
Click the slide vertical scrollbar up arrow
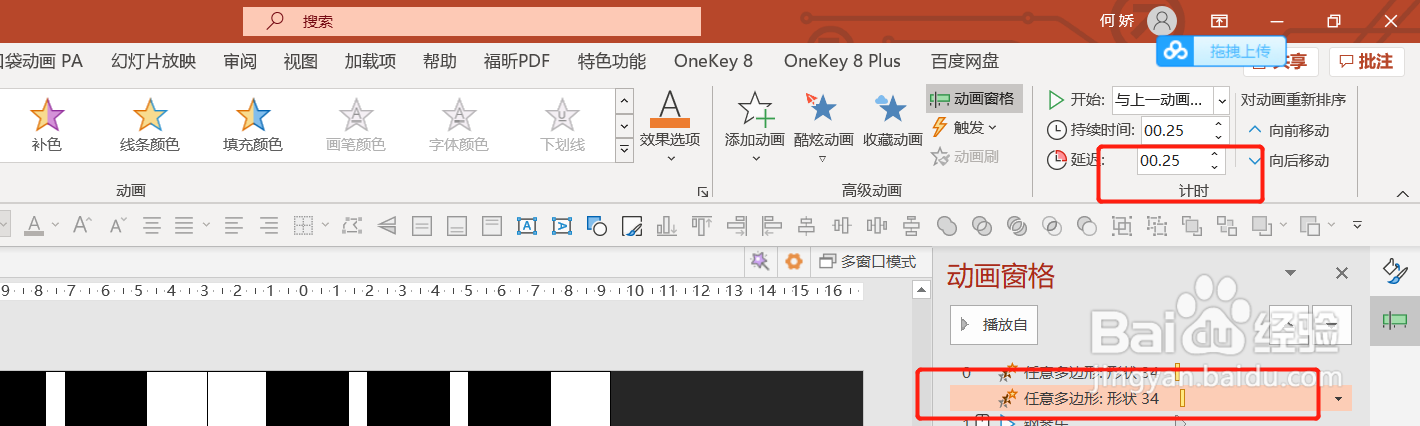click(921, 291)
